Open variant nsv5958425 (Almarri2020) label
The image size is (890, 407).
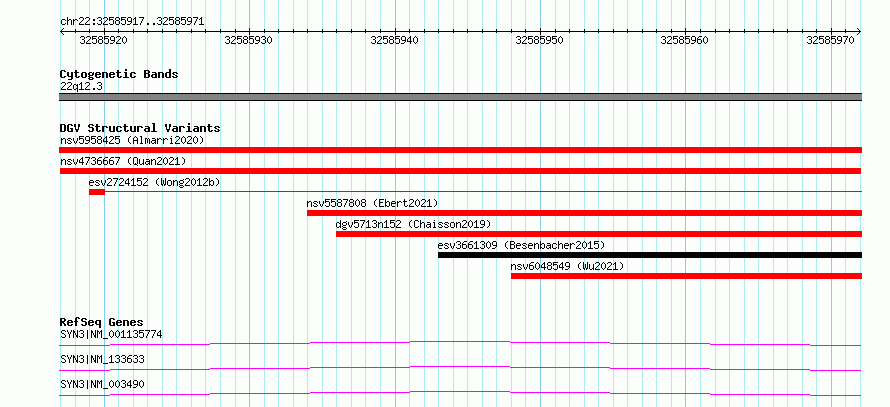[x=132, y=140]
